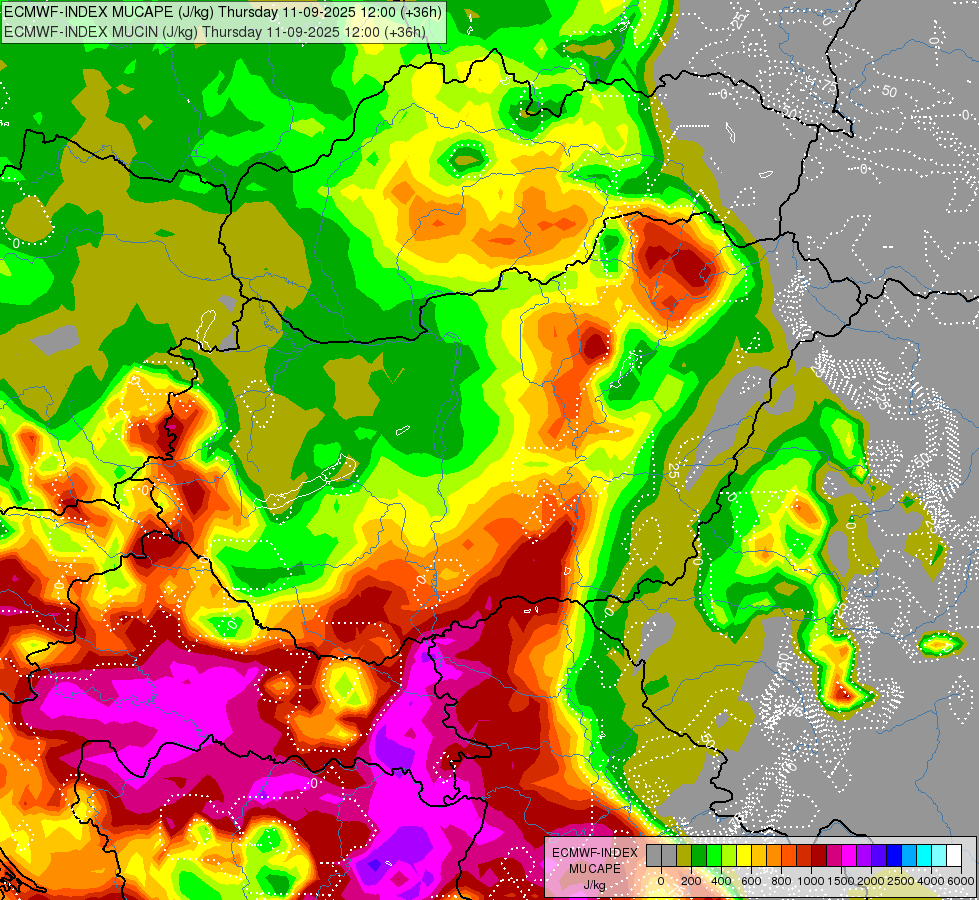Click the legend's 1500 scale value
The height and width of the screenshot is (900, 979).
pos(842,881)
